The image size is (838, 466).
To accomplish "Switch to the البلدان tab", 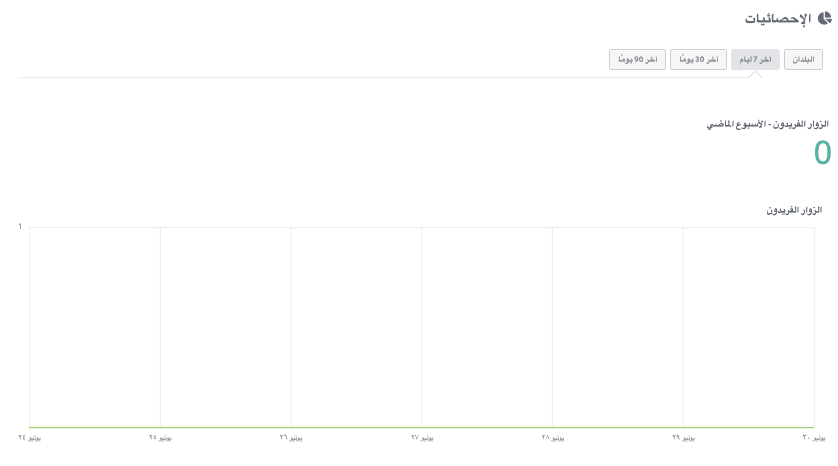I will 803,59.
